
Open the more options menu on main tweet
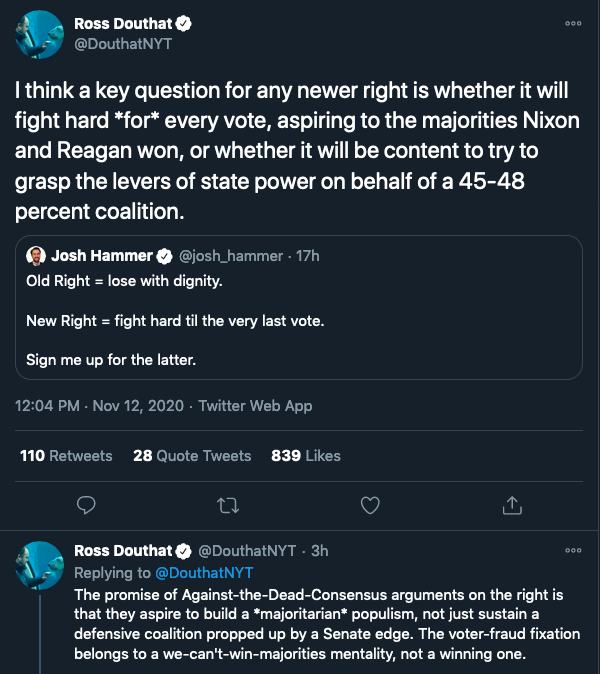pos(573,23)
